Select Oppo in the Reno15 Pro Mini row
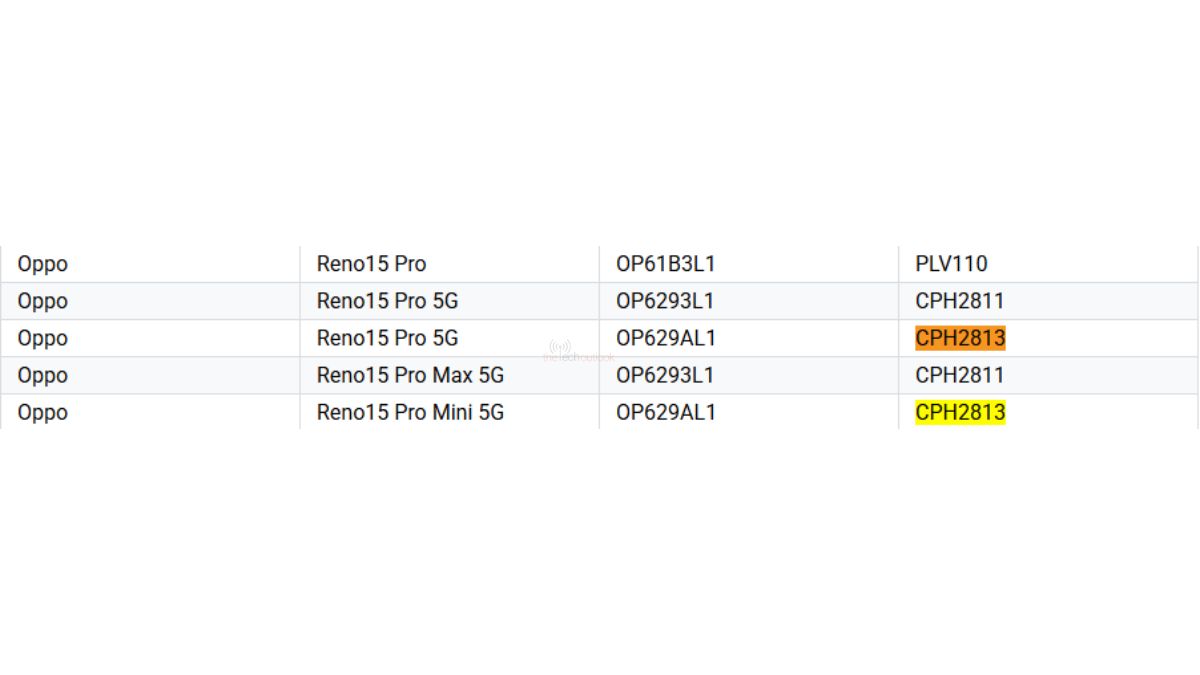The width and height of the screenshot is (1200, 675). pos(43,412)
